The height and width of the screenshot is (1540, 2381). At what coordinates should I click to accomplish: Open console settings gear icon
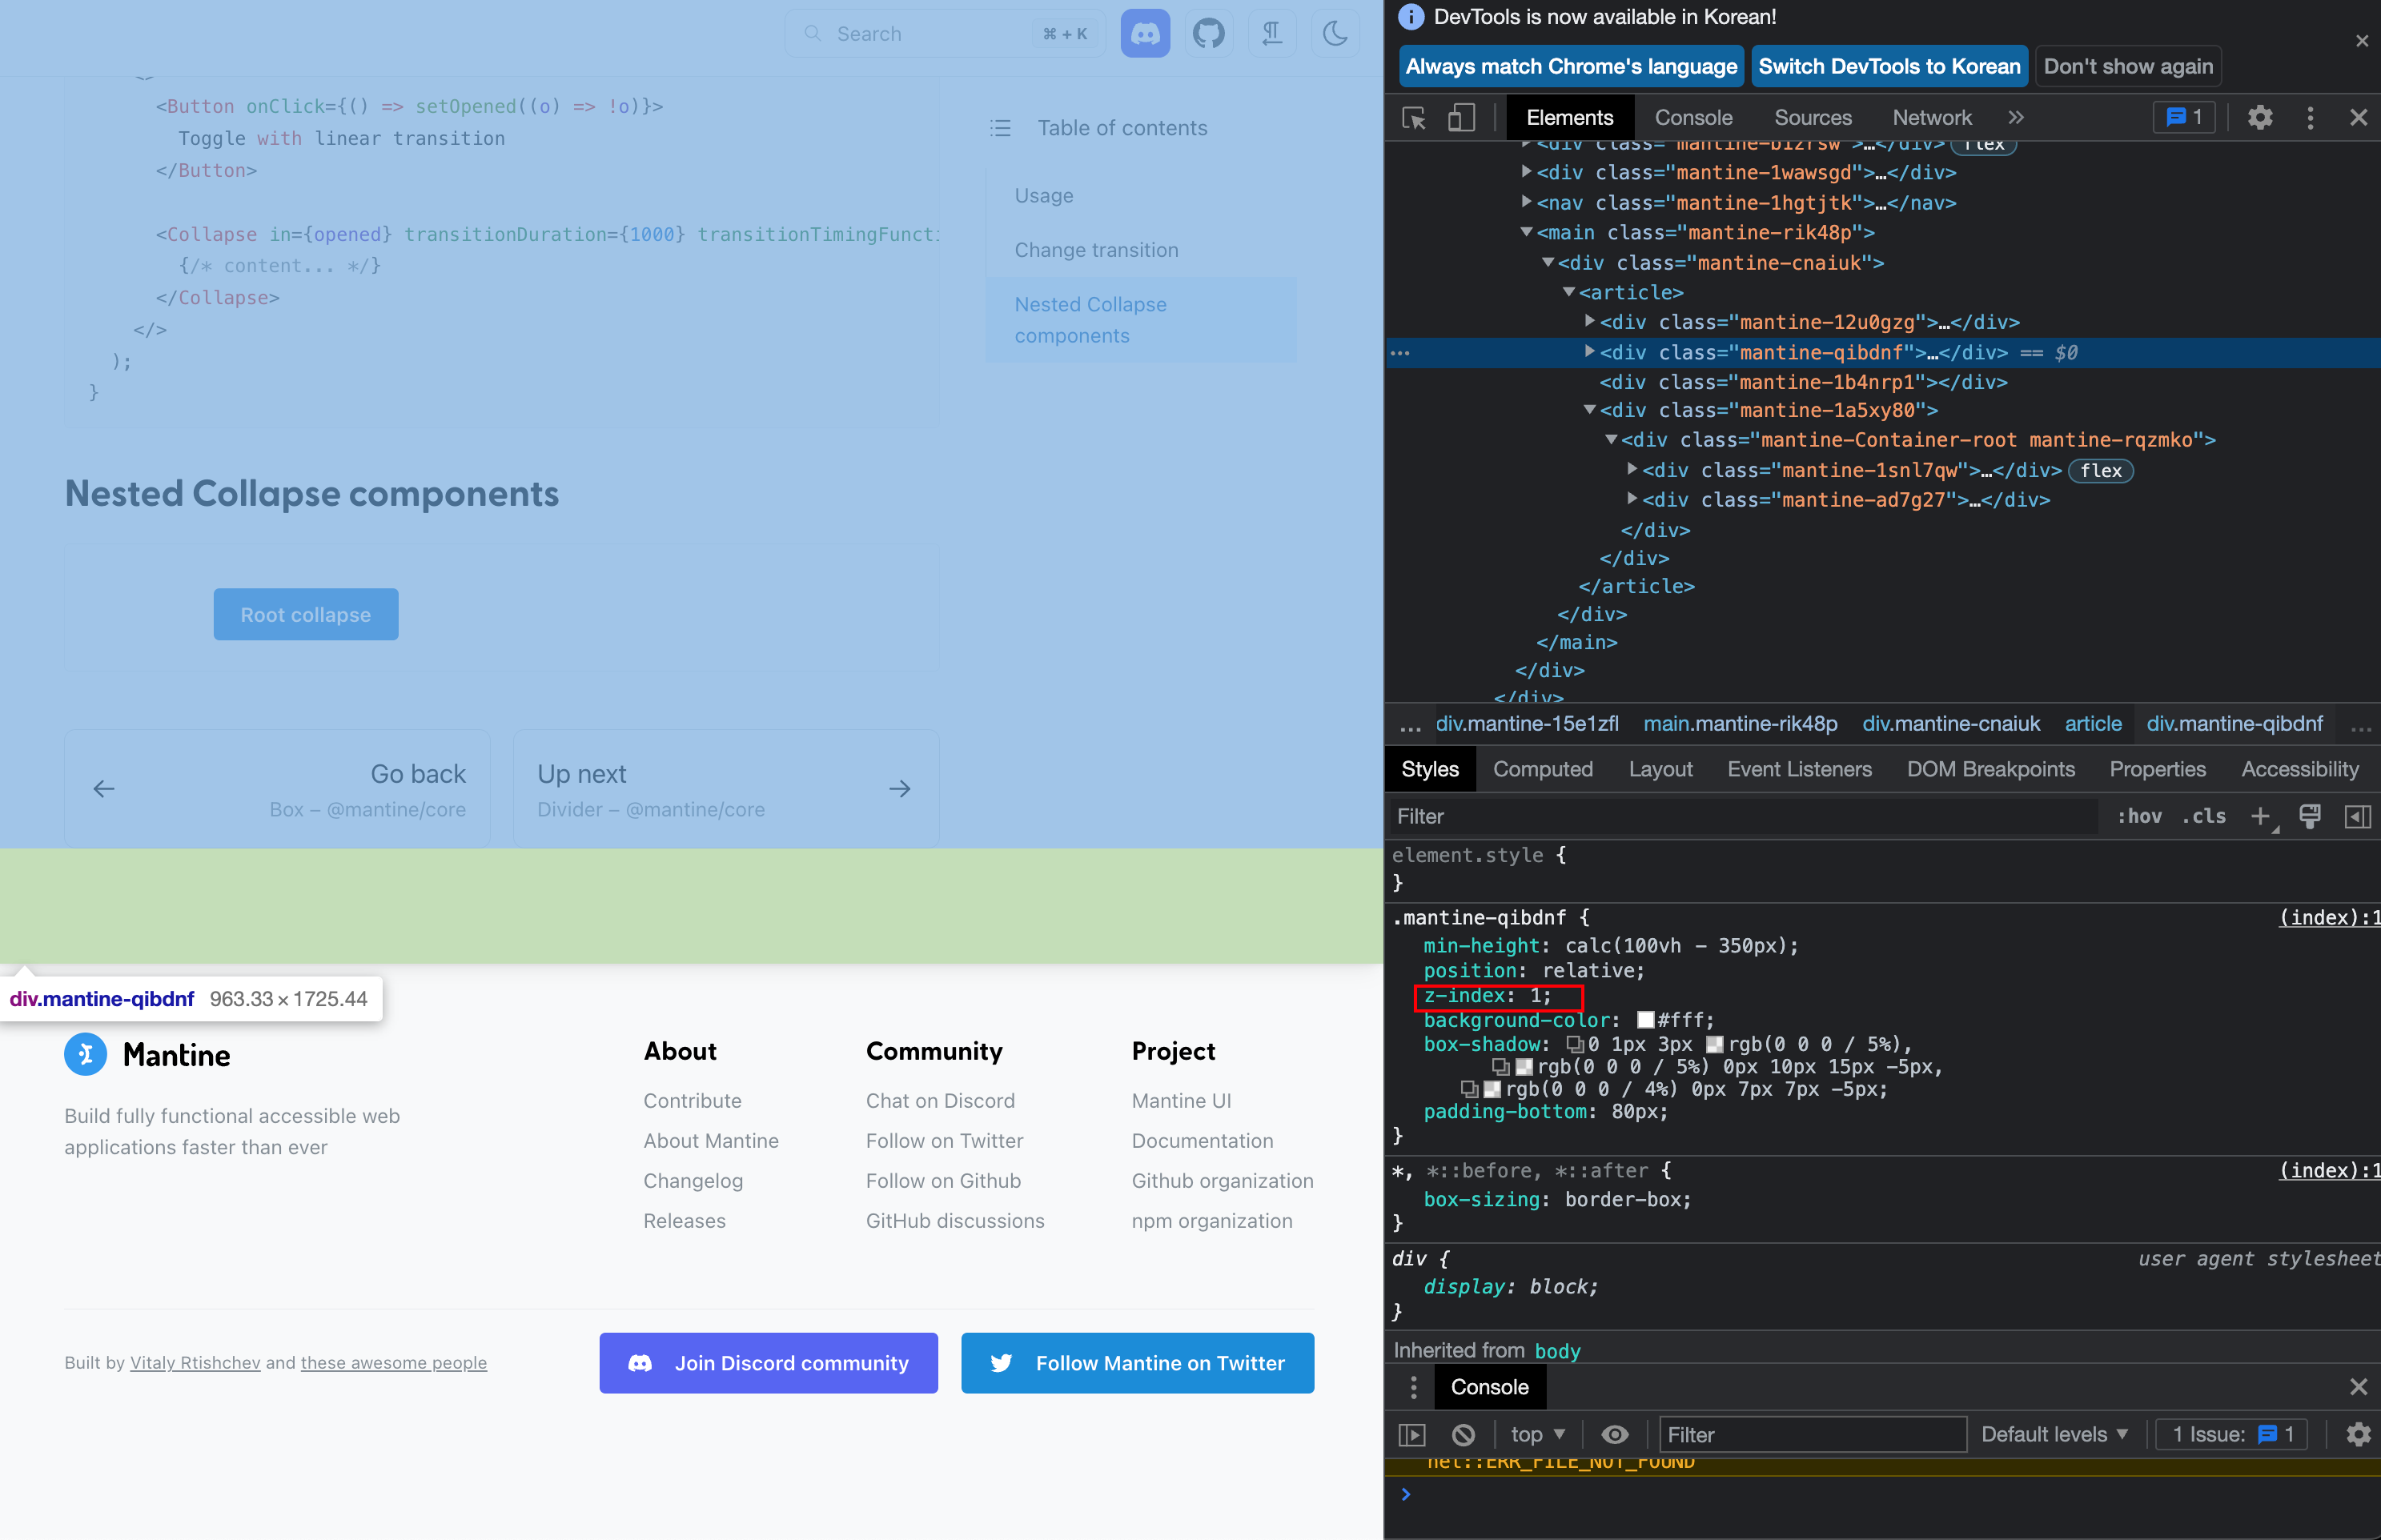click(2358, 1435)
